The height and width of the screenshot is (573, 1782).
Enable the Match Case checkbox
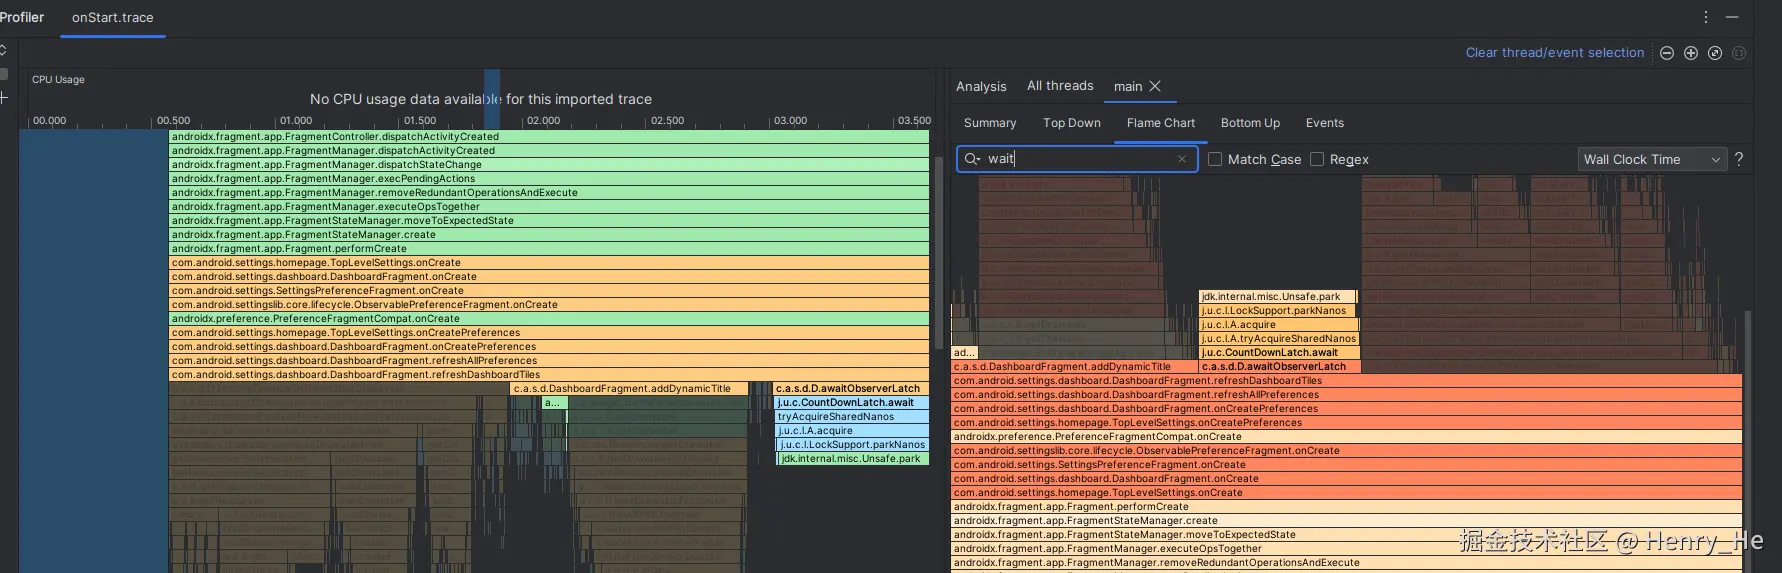click(1215, 159)
